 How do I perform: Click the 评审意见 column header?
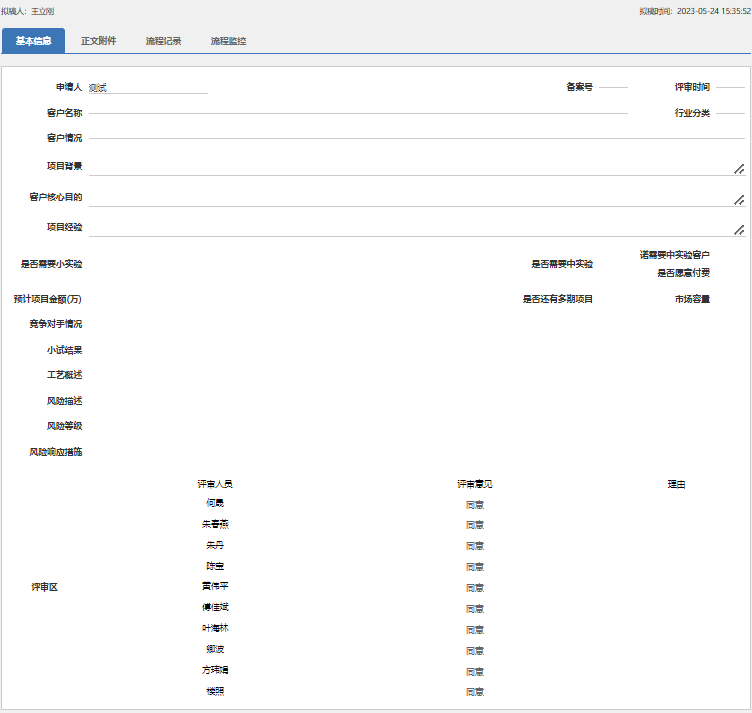(475, 484)
